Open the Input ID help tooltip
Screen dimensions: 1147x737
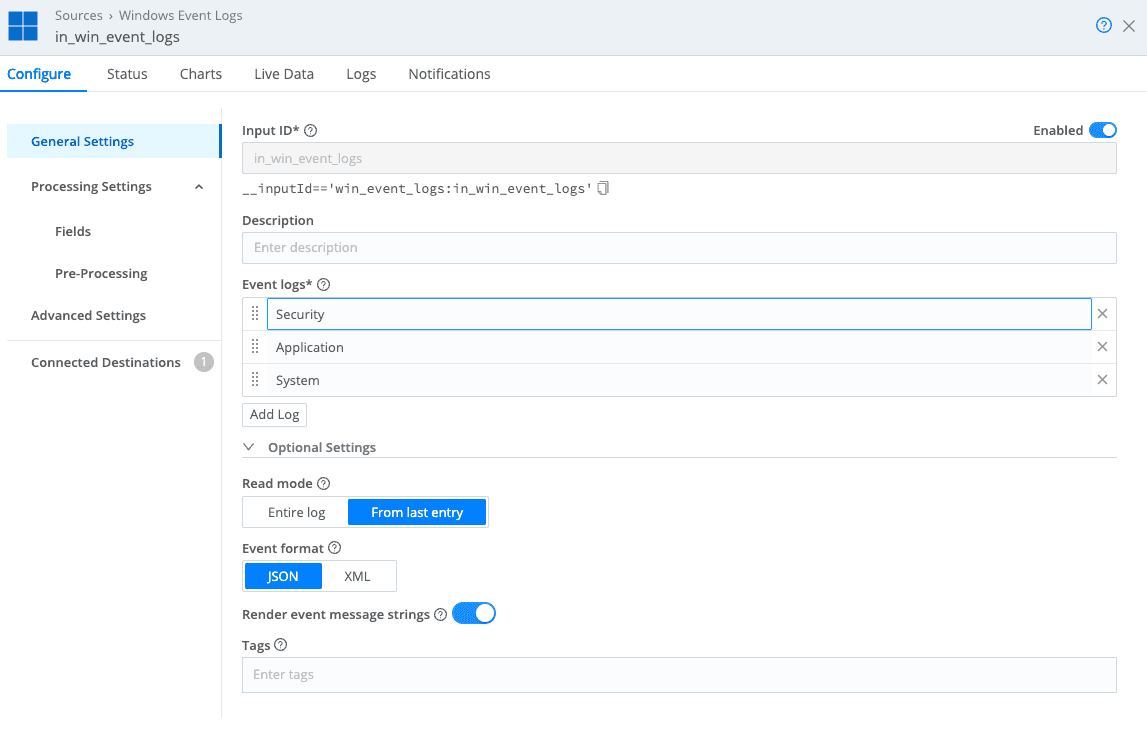click(x=310, y=130)
